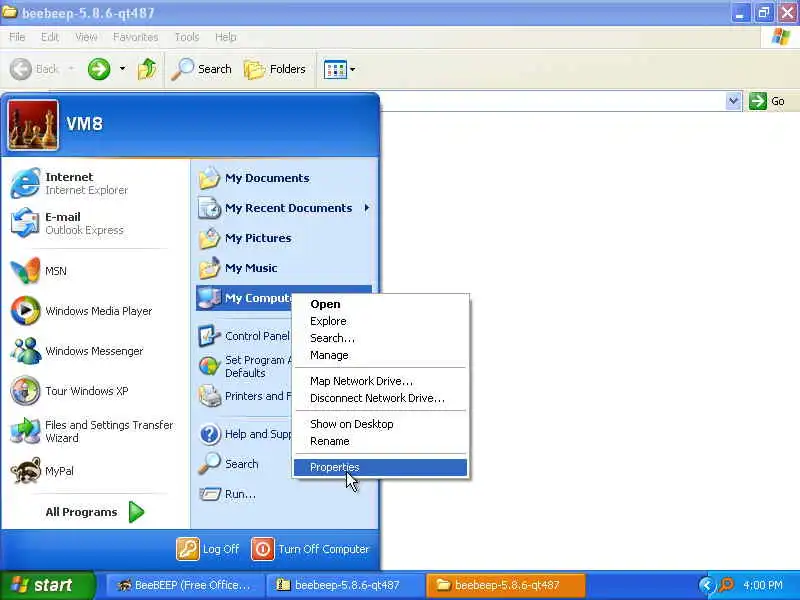Choose Open in context menu
800x600 pixels.
tap(380, 304)
